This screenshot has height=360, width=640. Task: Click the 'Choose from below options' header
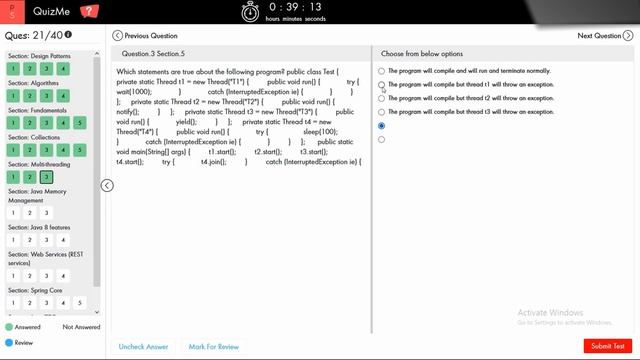(x=422, y=53)
